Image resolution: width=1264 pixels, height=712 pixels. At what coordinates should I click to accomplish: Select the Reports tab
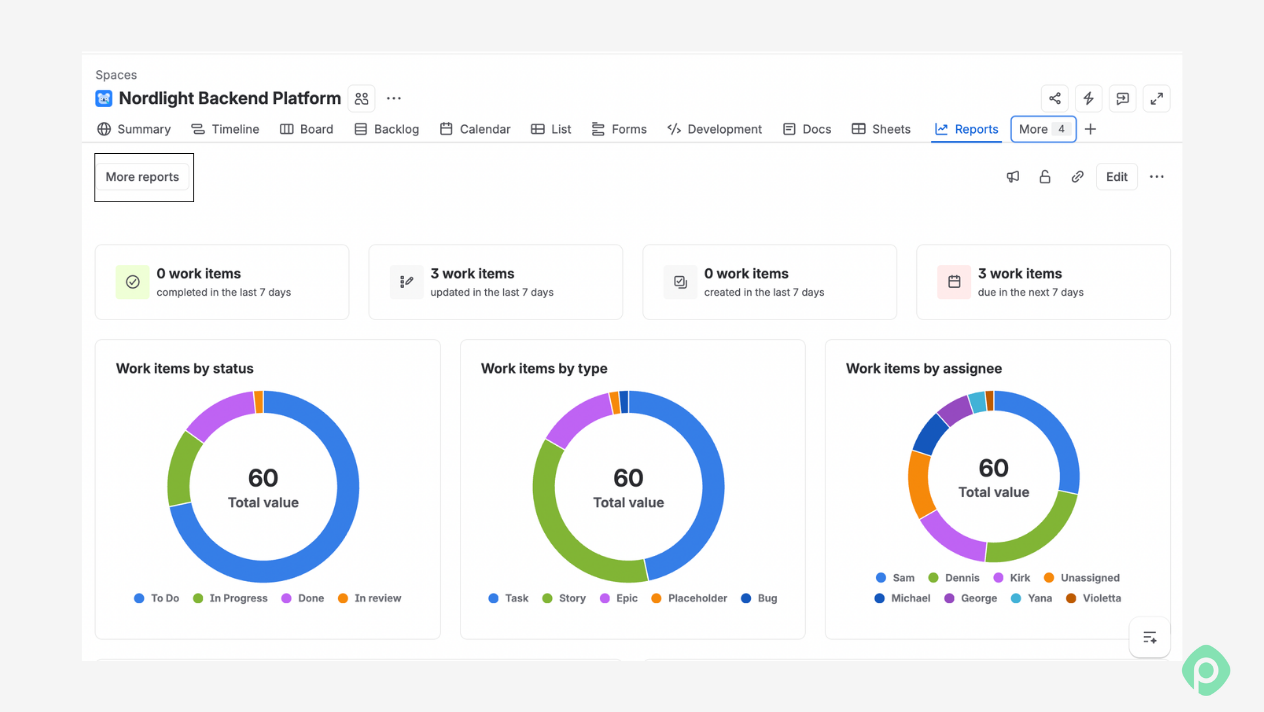click(967, 129)
